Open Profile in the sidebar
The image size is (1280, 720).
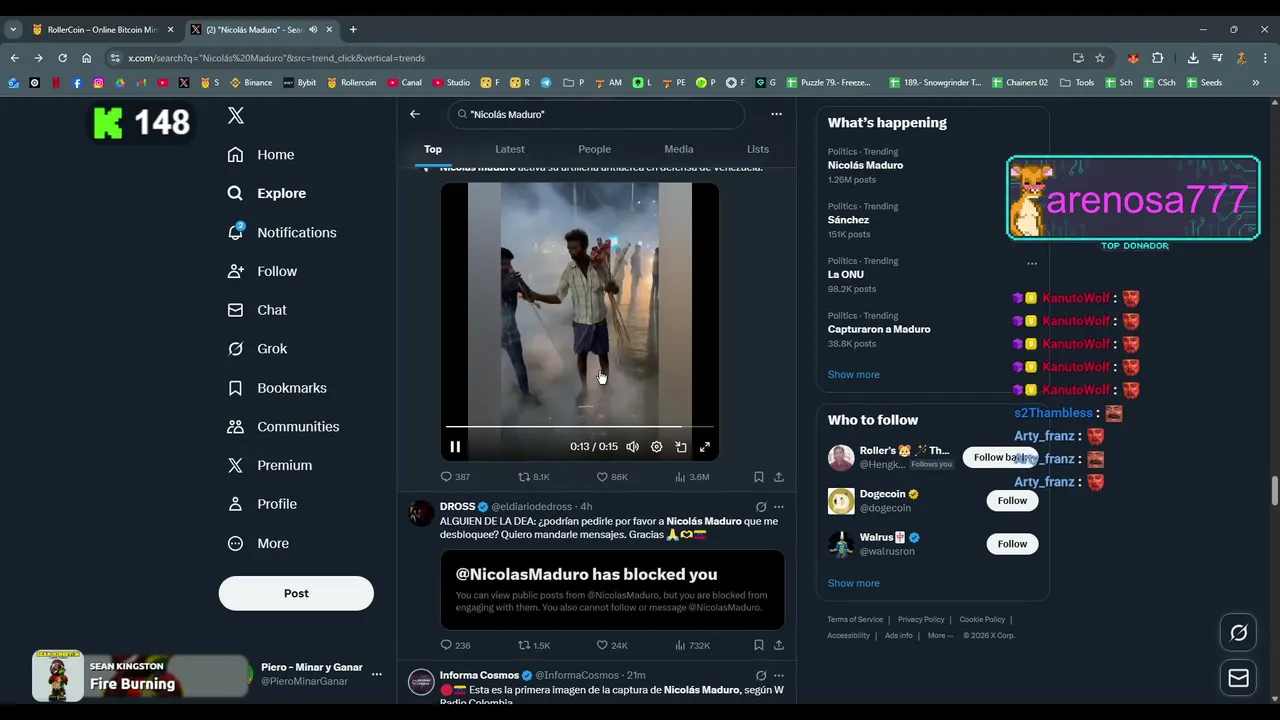pyautogui.click(x=262, y=504)
